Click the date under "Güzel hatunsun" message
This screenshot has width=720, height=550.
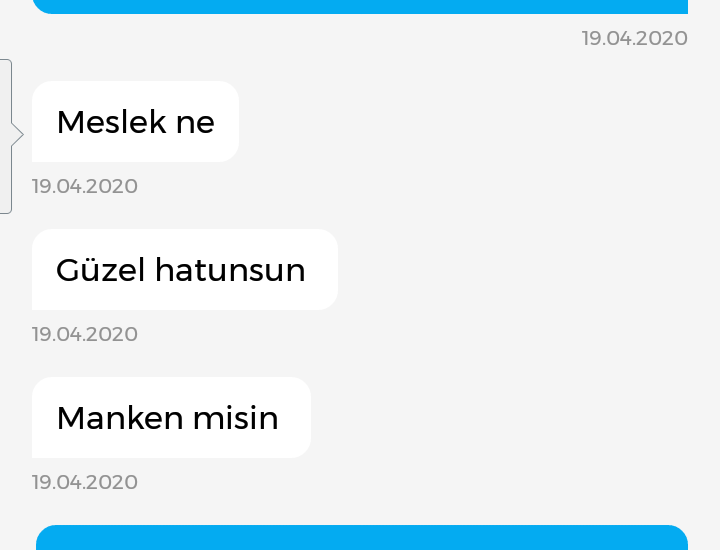tap(85, 334)
